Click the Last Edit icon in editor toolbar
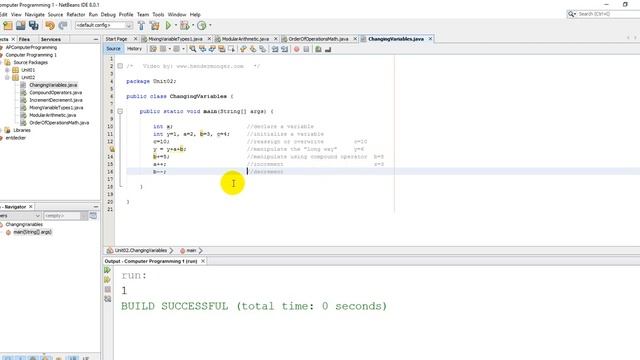 pyautogui.click(x=153, y=49)
